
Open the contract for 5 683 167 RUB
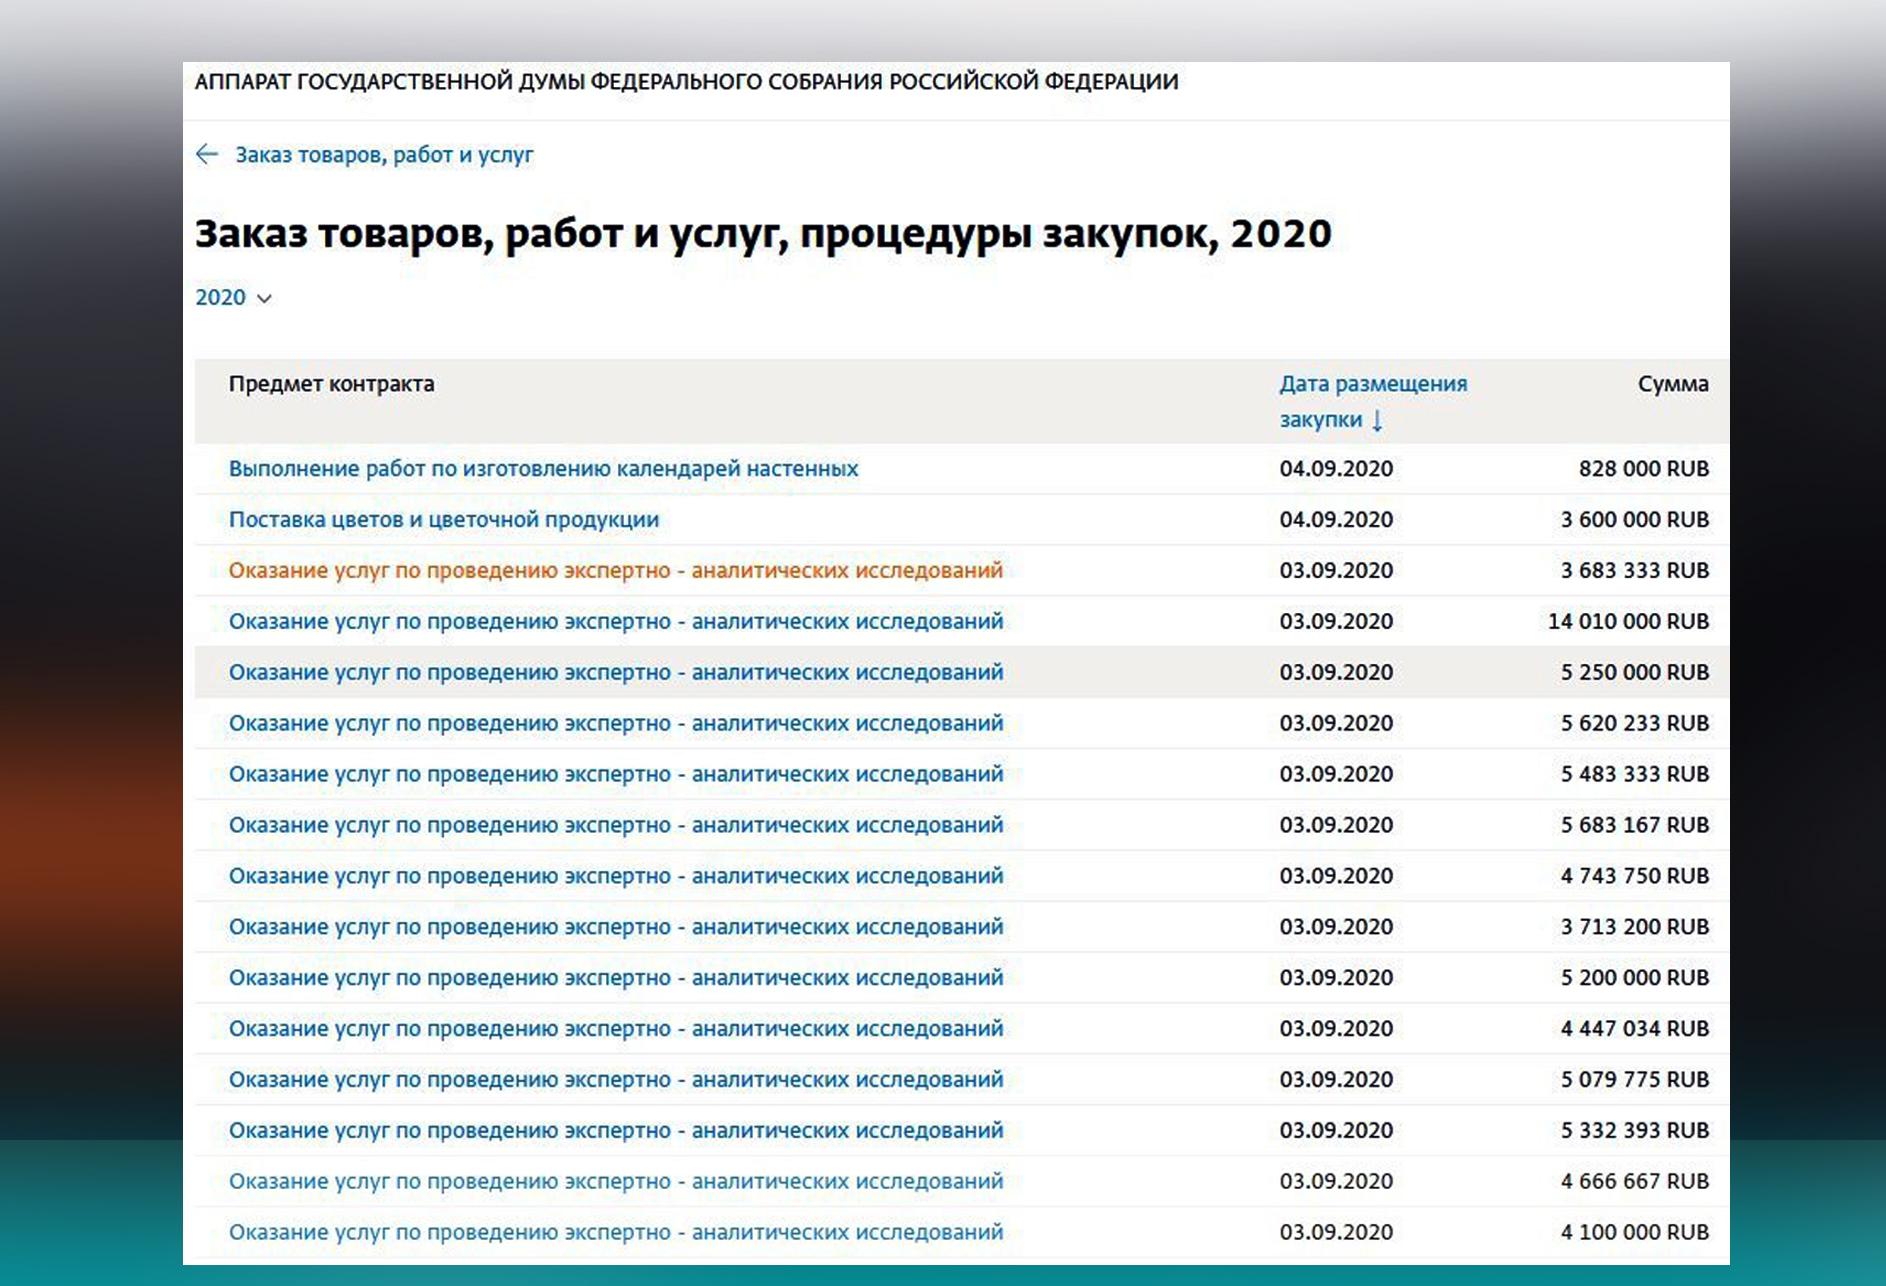pos(615,826)
